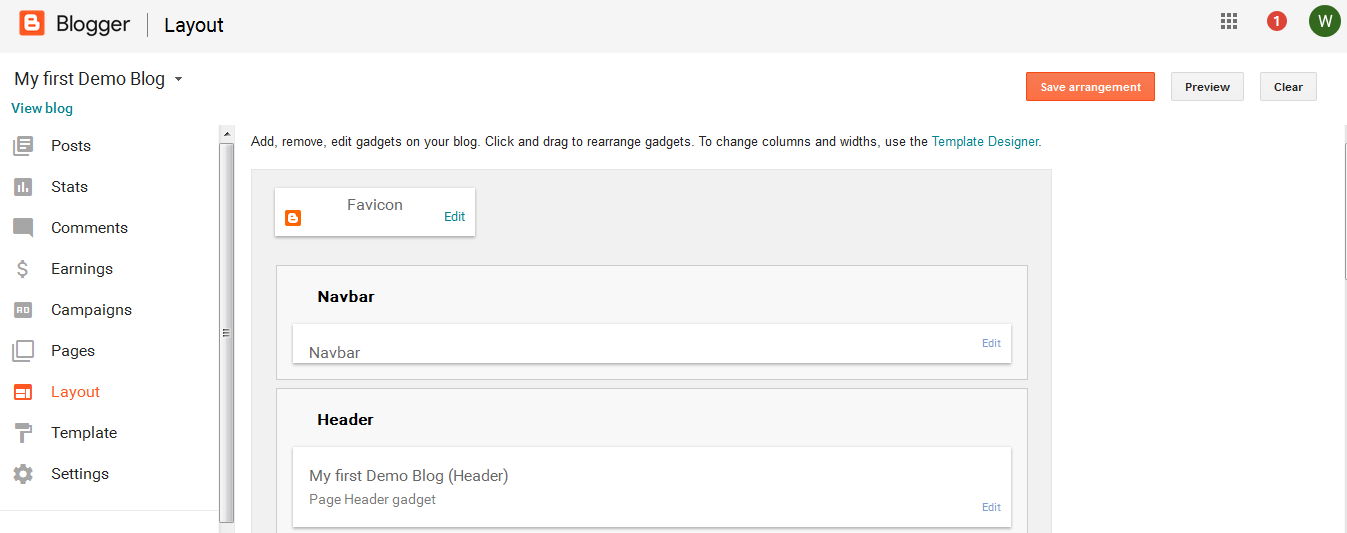Screen dimensions: 1347x533
Task: Open the Template Designer link
Action: tap(985, 142)
